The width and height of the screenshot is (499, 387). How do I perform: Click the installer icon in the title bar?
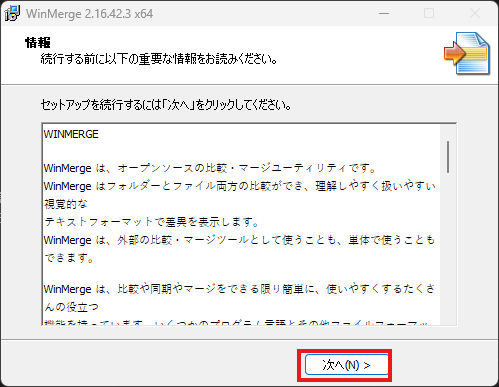[x=12, y=14]
